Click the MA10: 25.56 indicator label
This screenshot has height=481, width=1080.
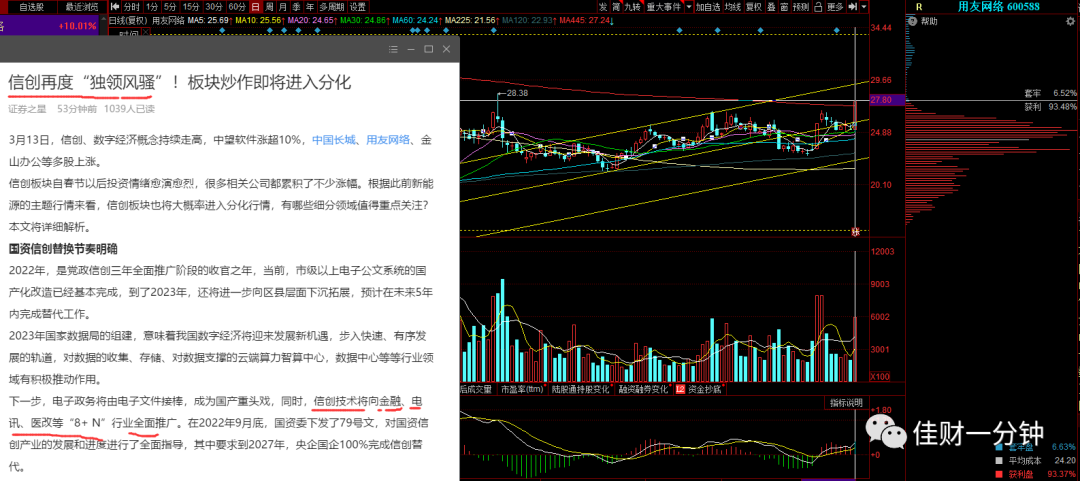tap(258, 21)
